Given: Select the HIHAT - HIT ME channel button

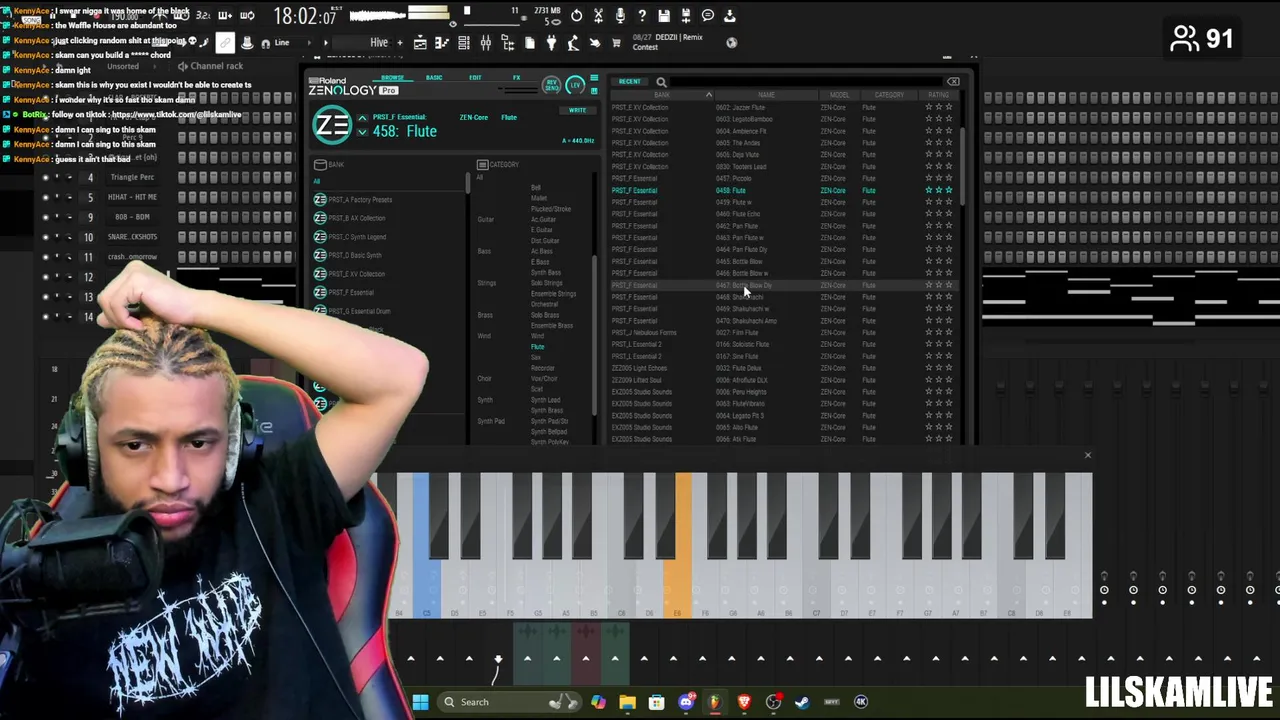Looking at the screenshot, I should (133, 197).
